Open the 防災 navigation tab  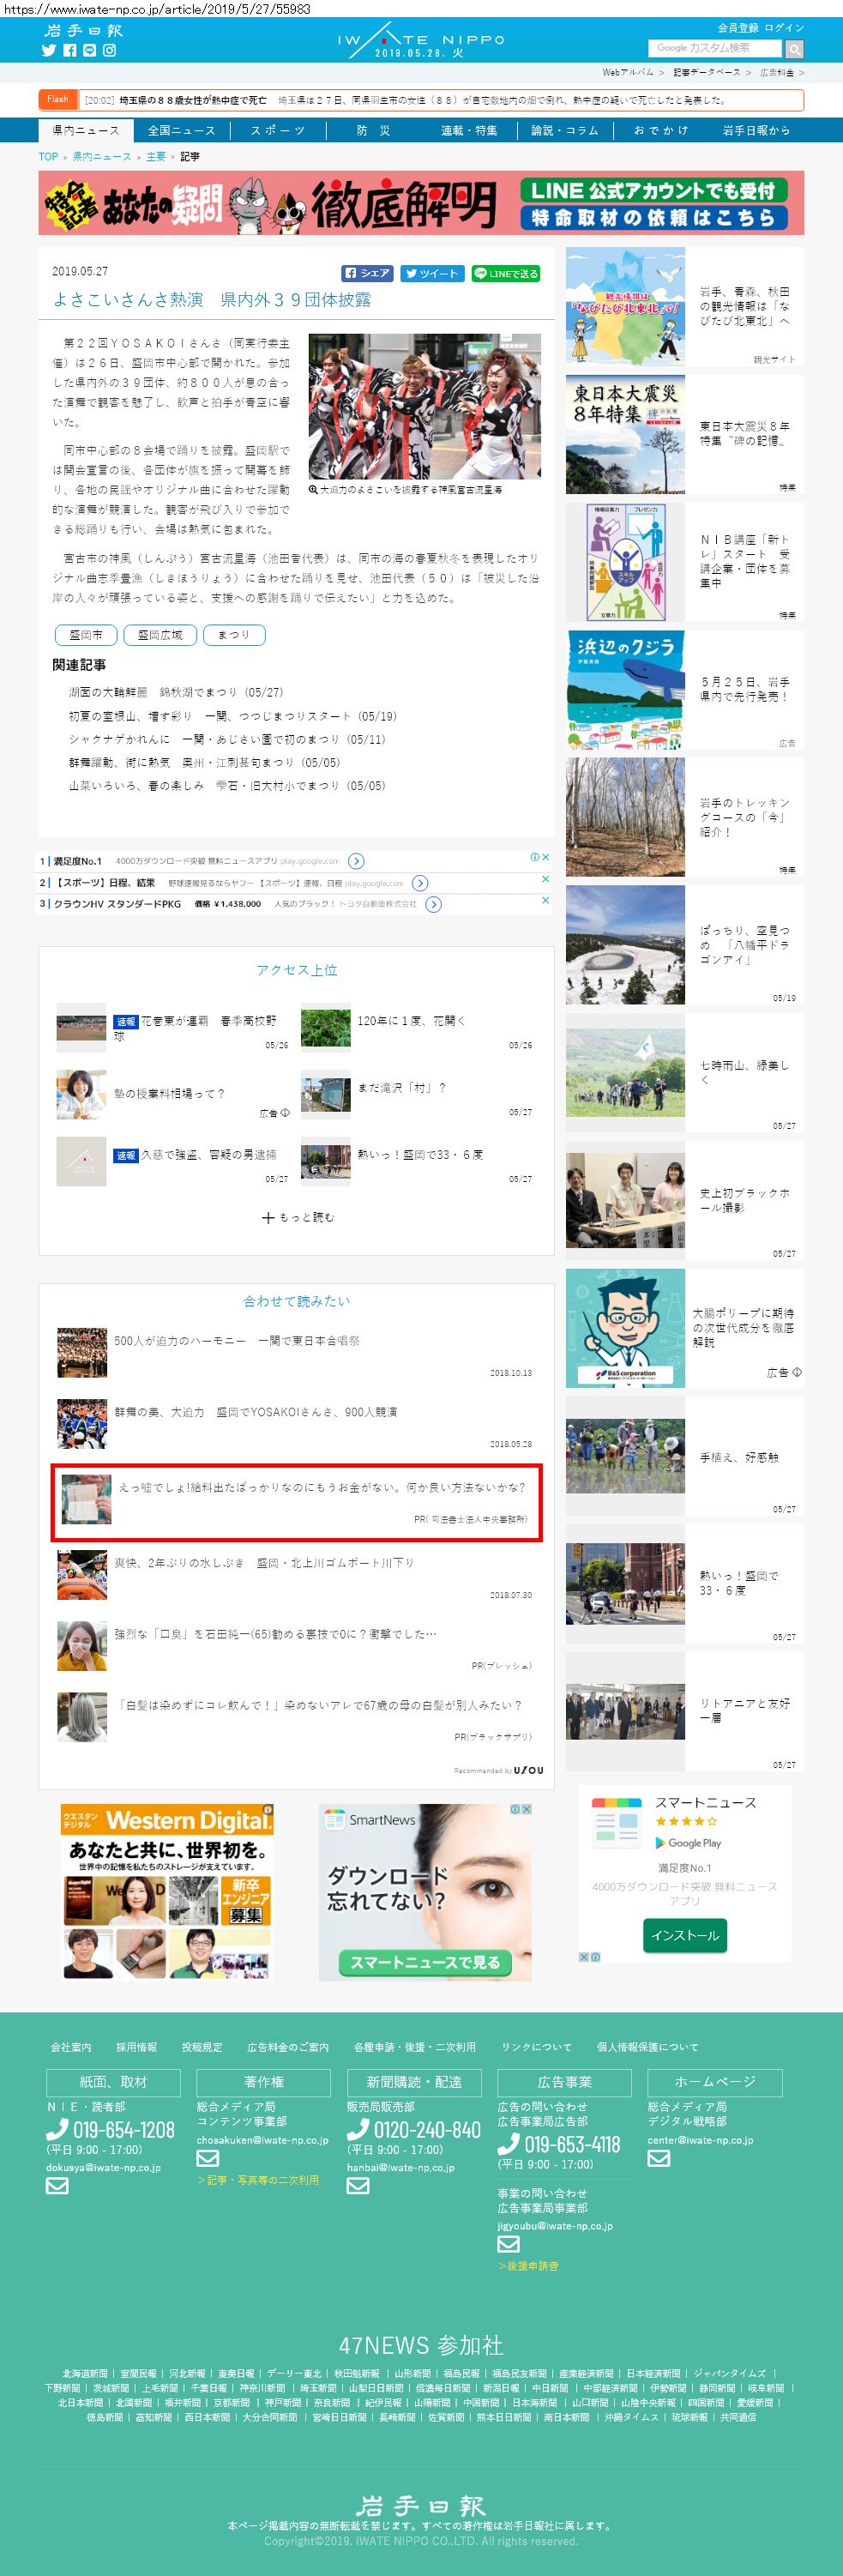coord(373,130)
